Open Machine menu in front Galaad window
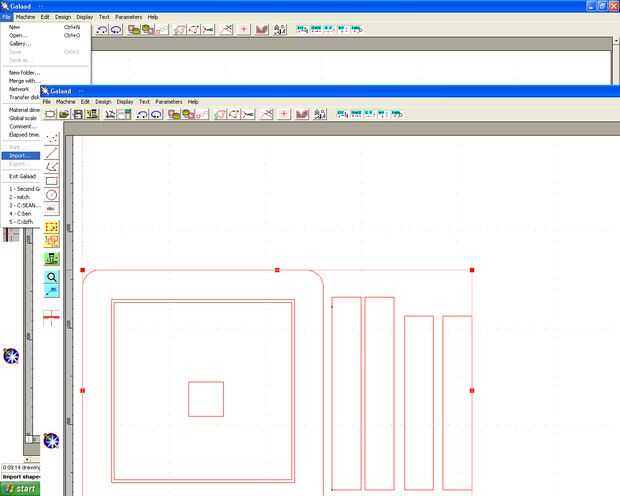Viewport: 620px width, 496px height. (66, 102)
